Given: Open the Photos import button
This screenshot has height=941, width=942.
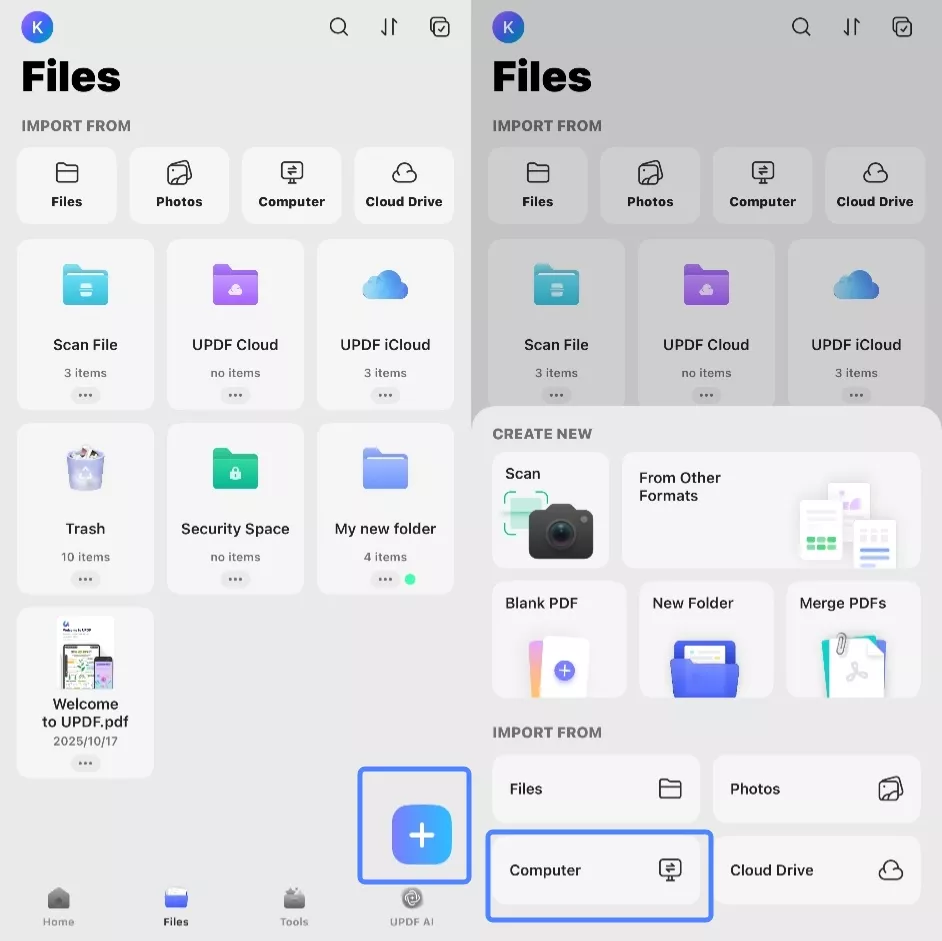Looking at the screenshot, I should coord(816,788).
